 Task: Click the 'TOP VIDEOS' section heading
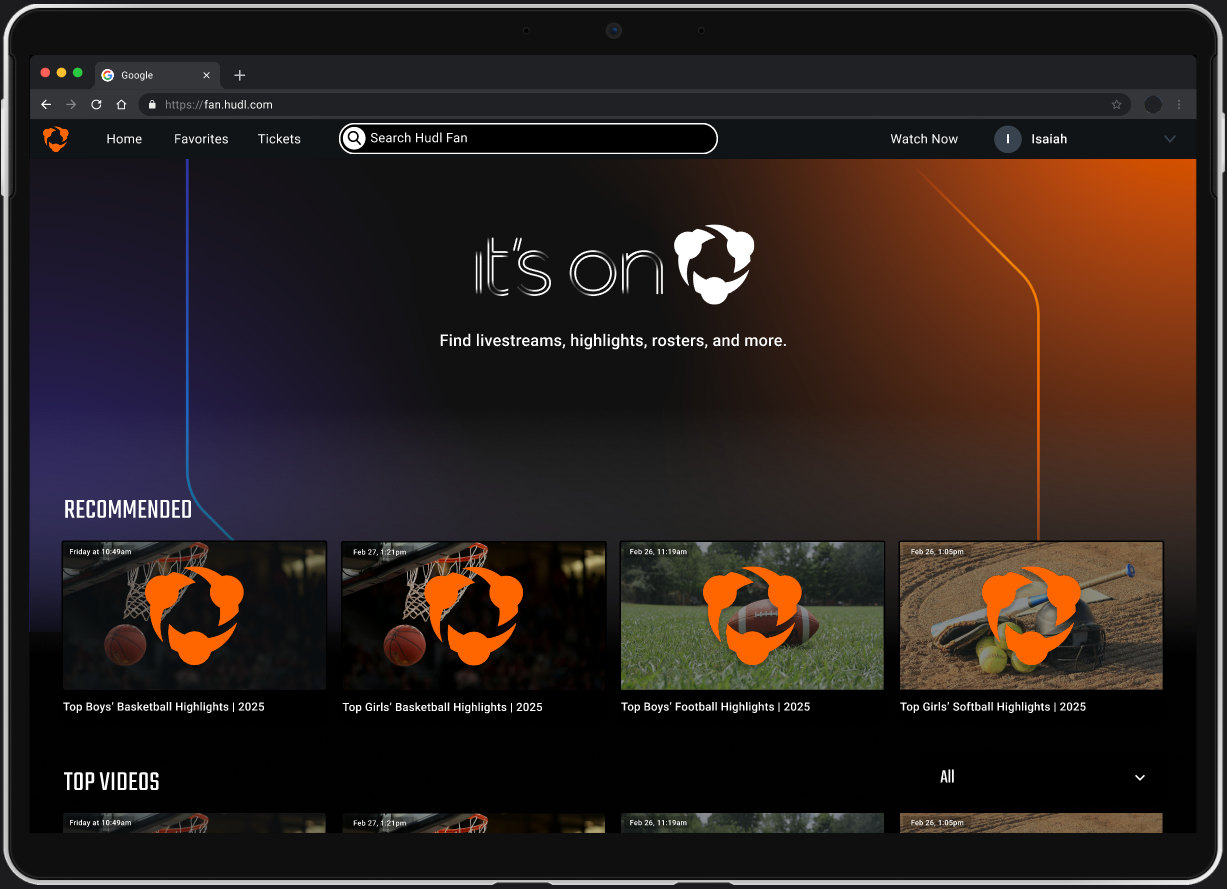[x=112, y=782]
